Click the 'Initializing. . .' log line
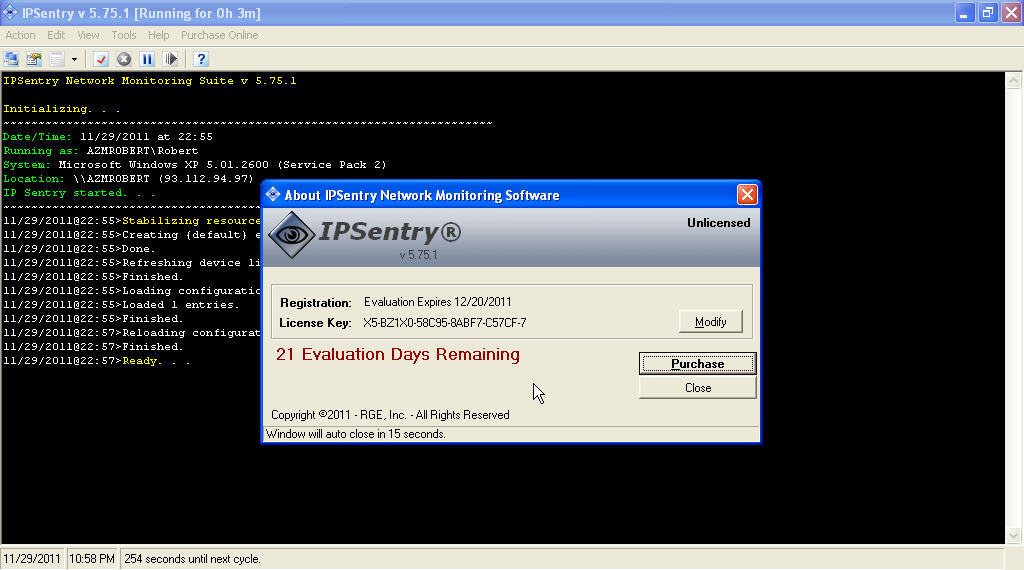 [x=62, y=108]
